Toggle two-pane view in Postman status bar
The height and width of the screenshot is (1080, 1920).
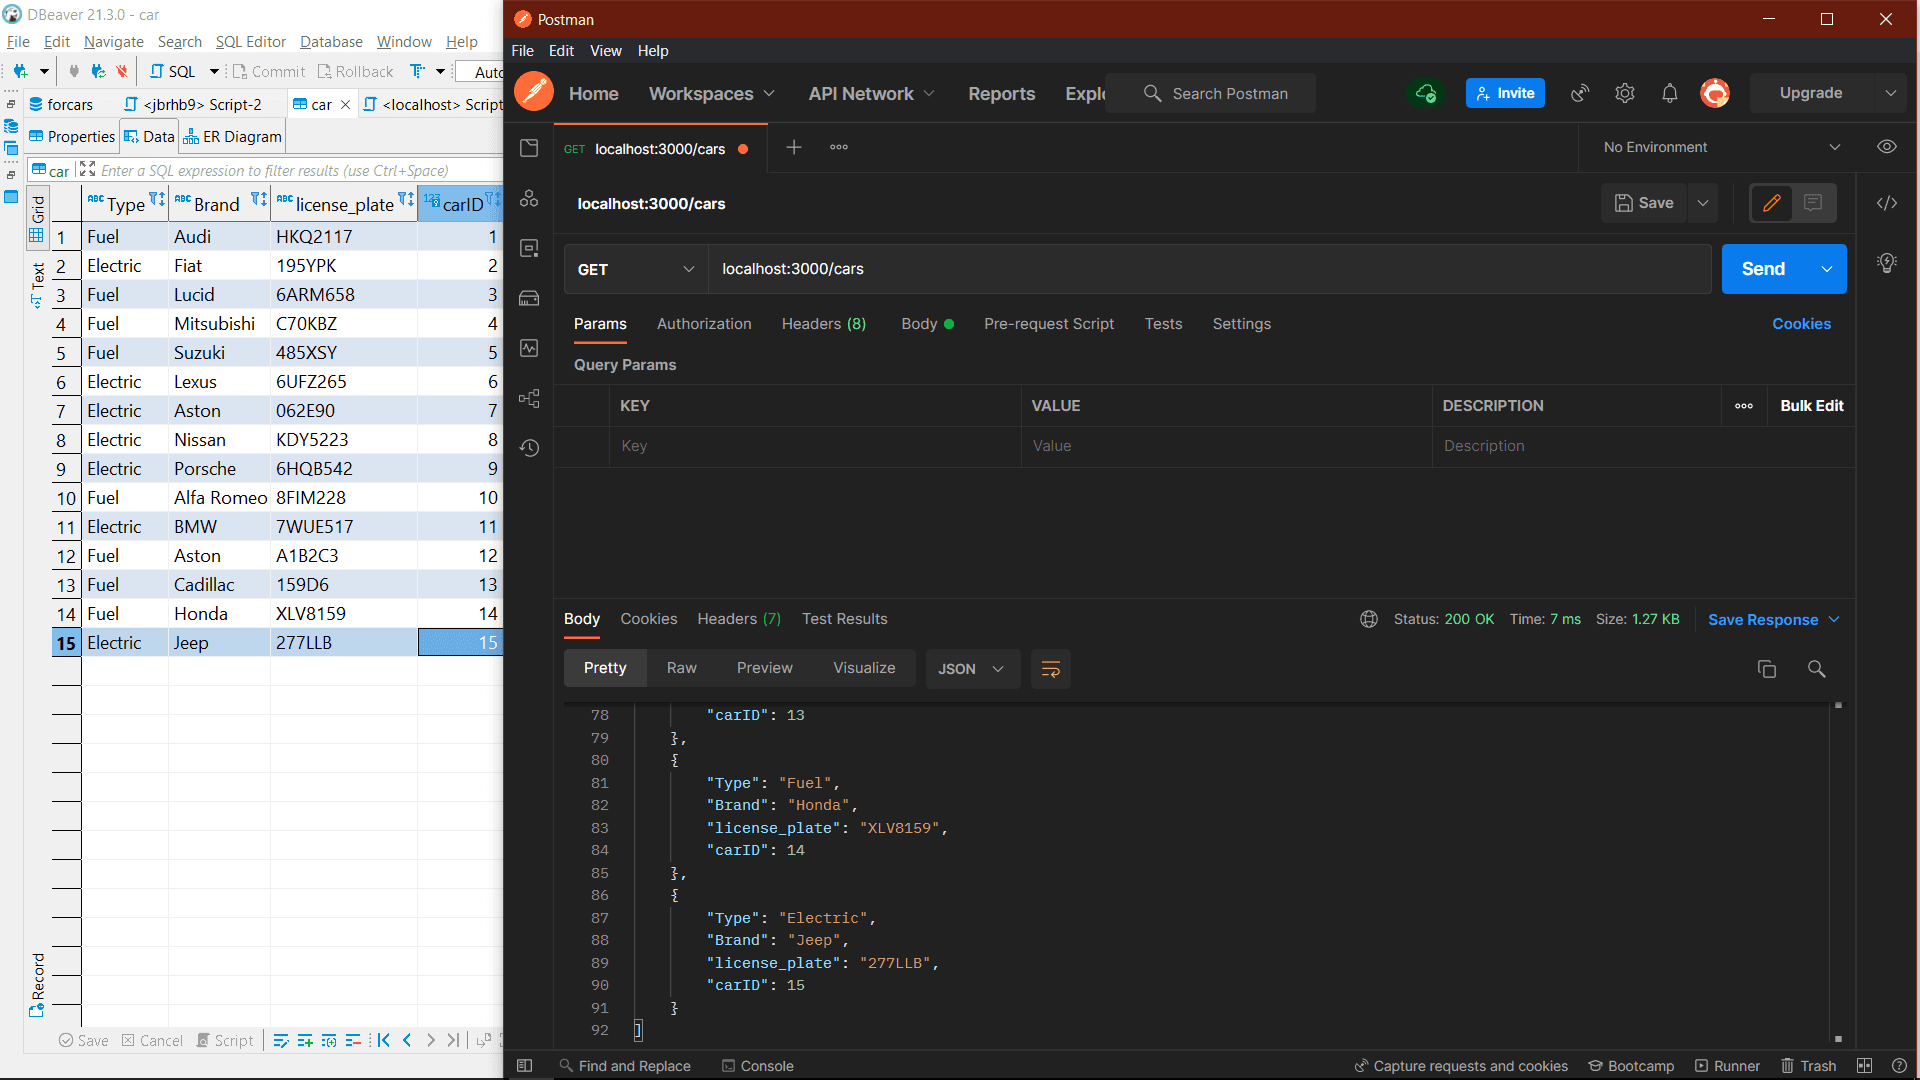tap(1864, 1066)
